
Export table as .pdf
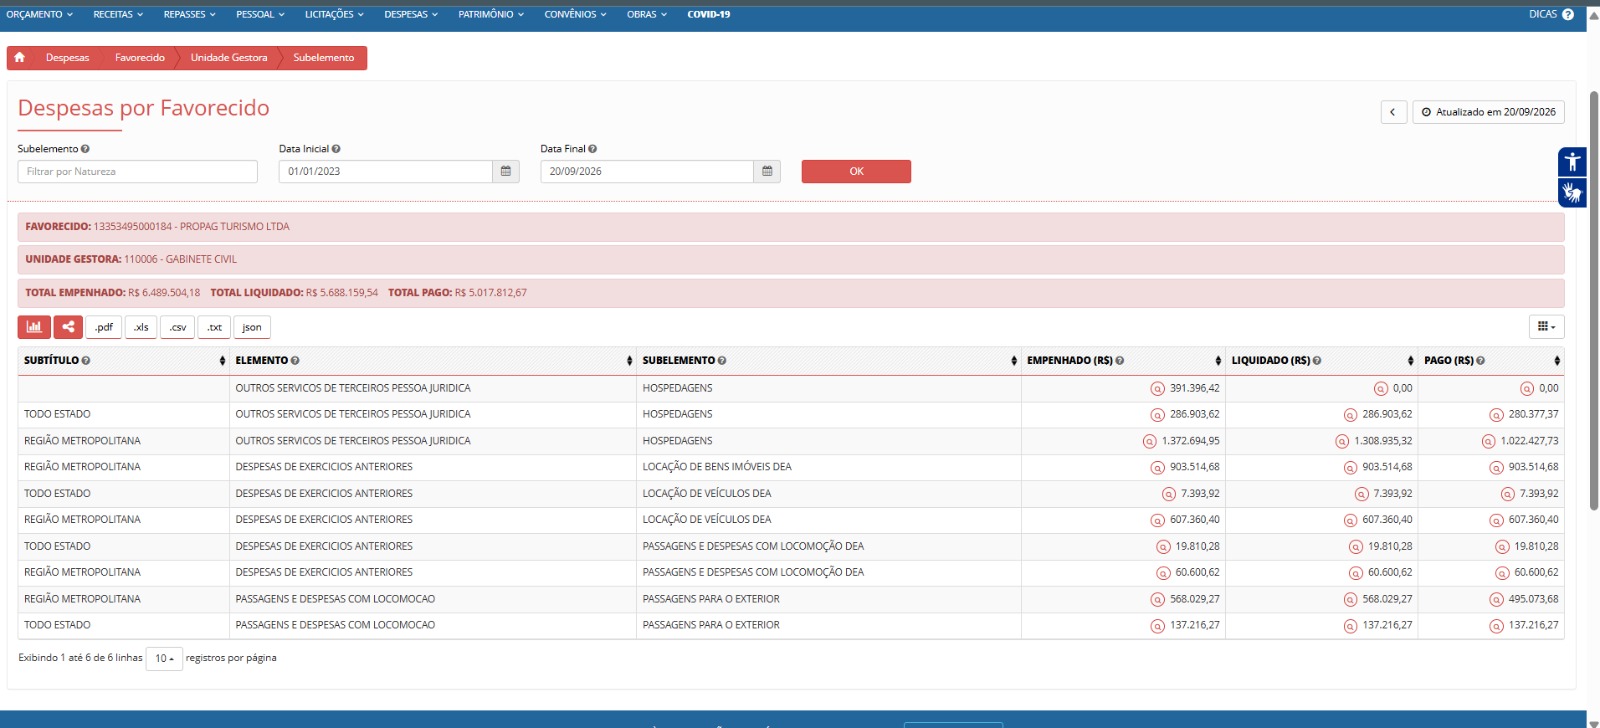104,327
